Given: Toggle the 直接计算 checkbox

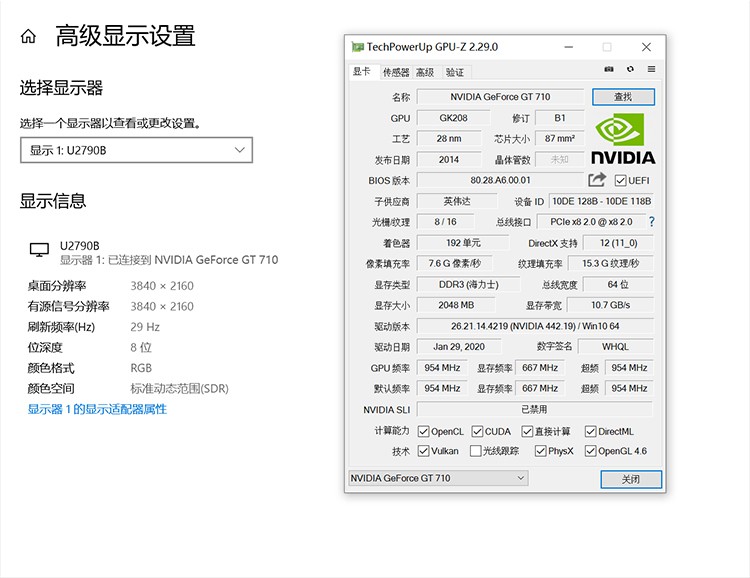Looking at the screenshot, I should point(527,432).
